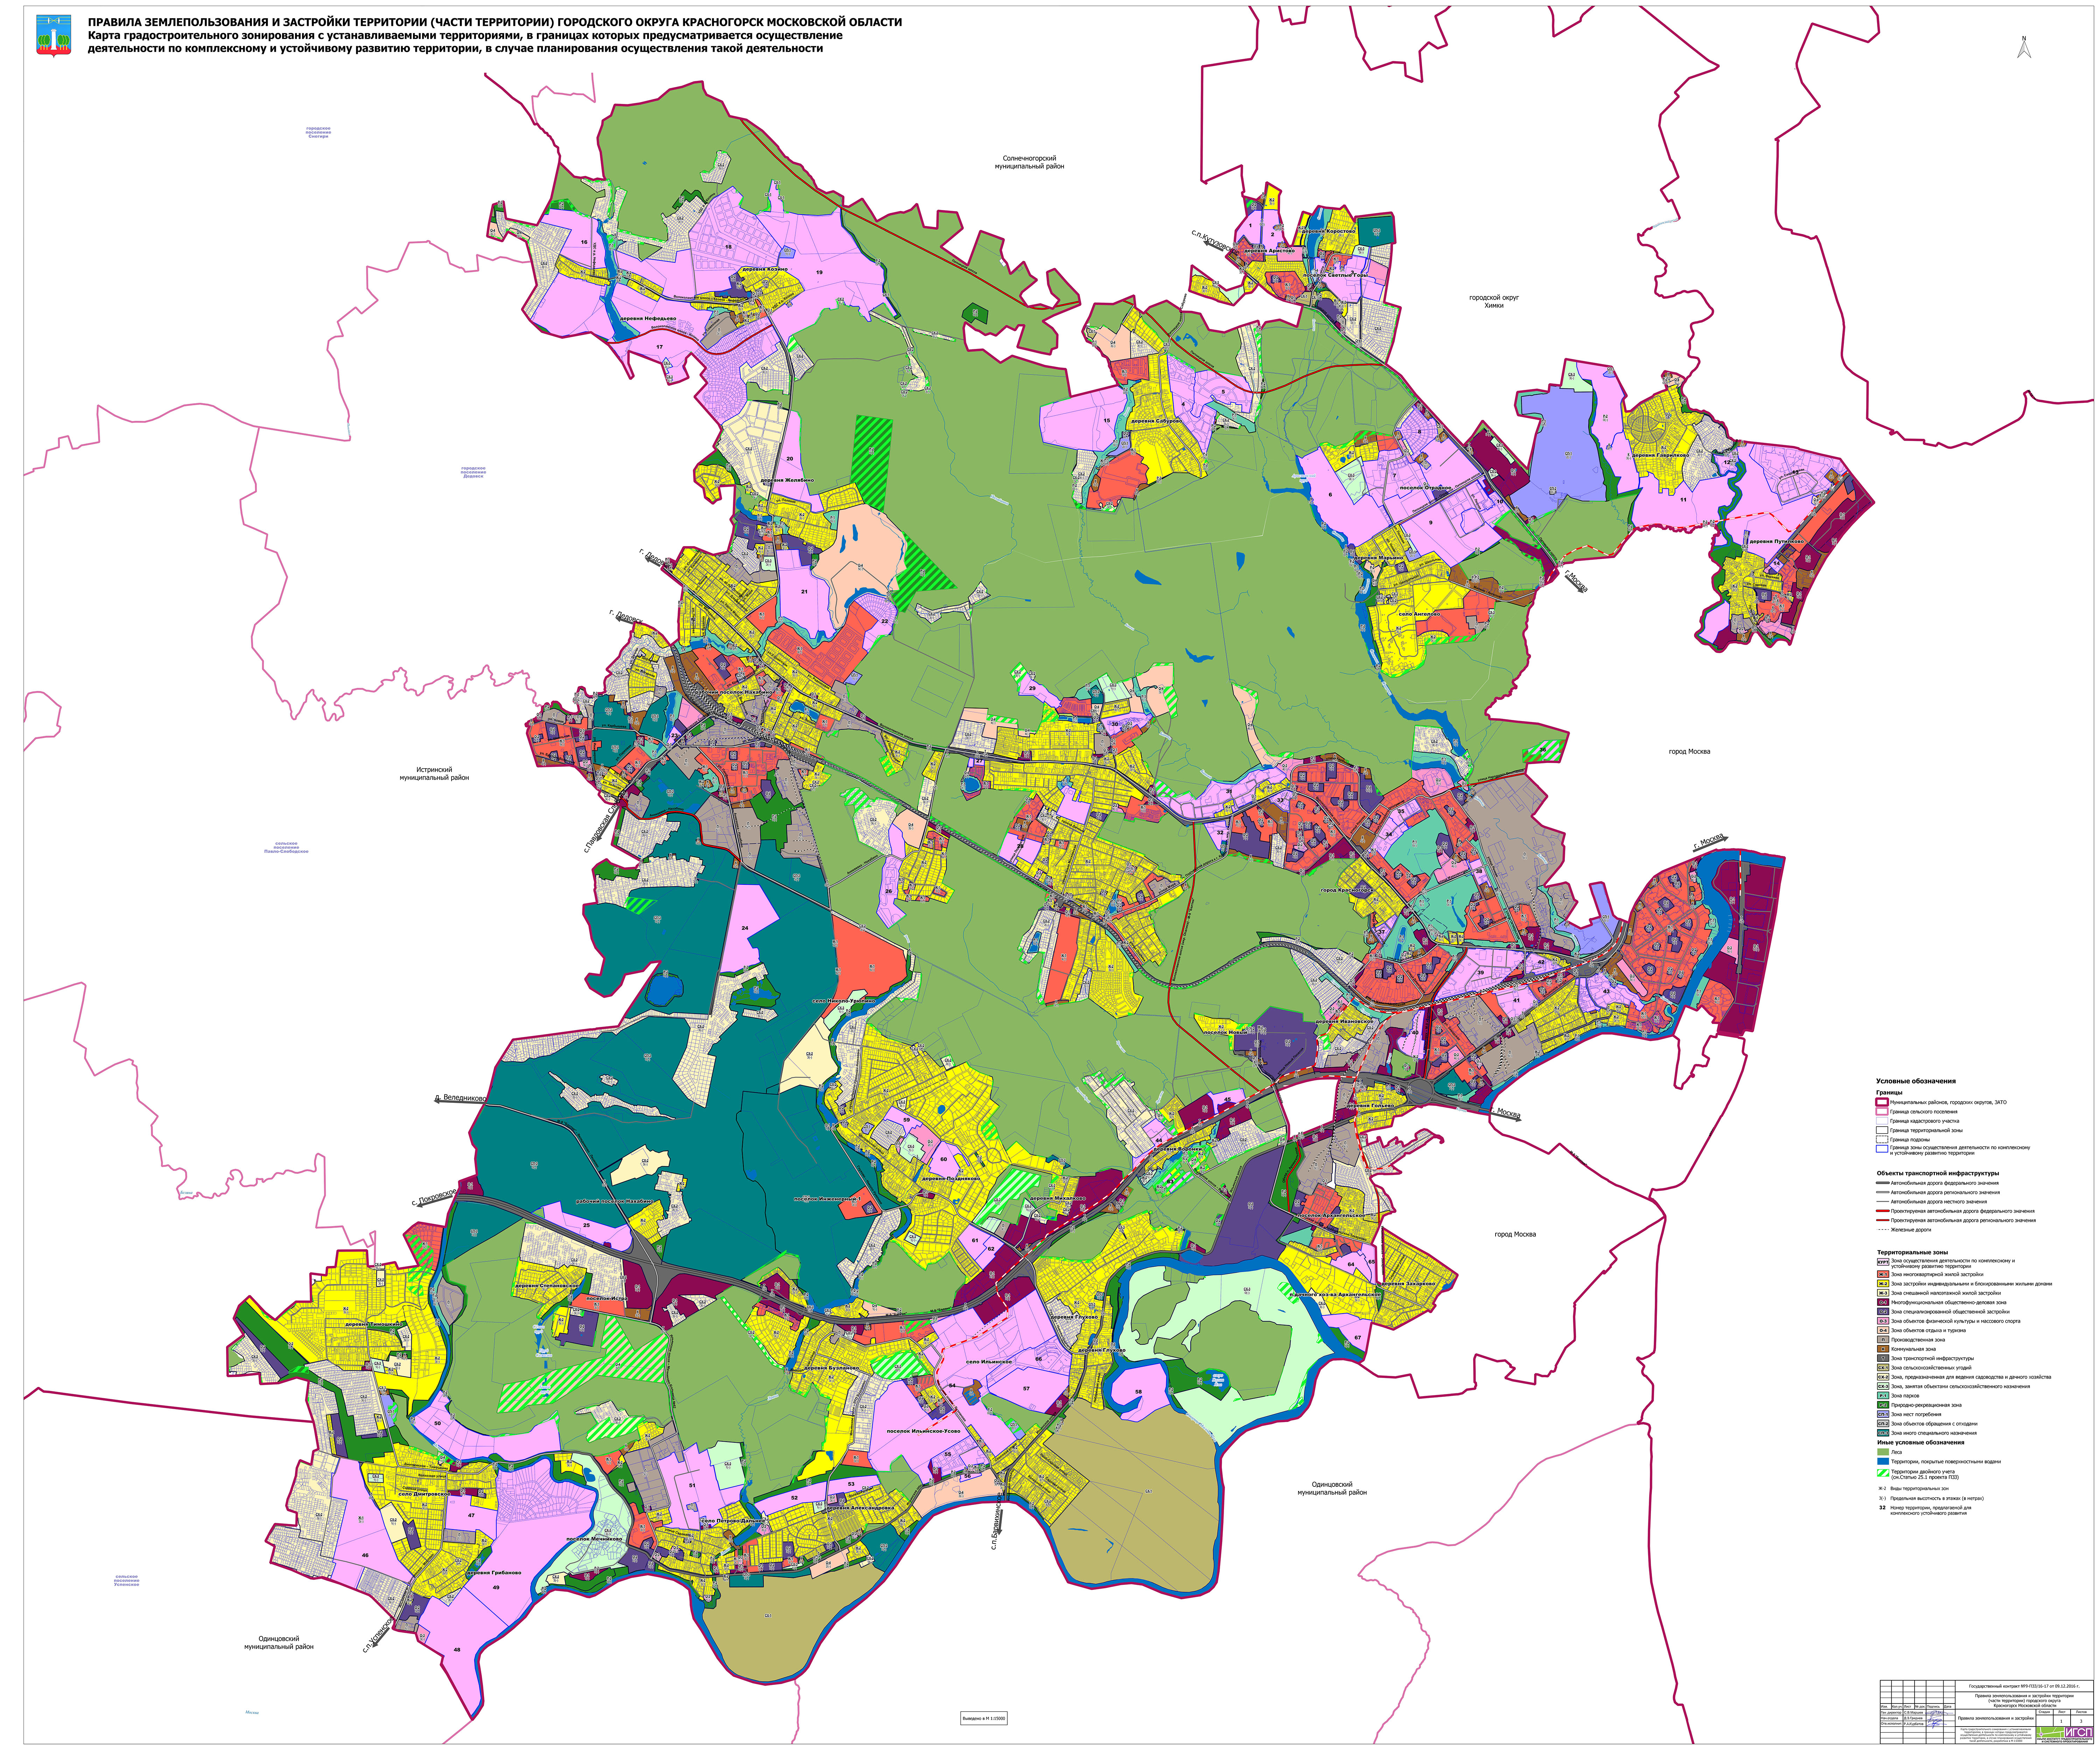Screen dimensions: 2100x1750
Task: Click the green Леса forest swatch
Action: (x=1883, y=1452)
